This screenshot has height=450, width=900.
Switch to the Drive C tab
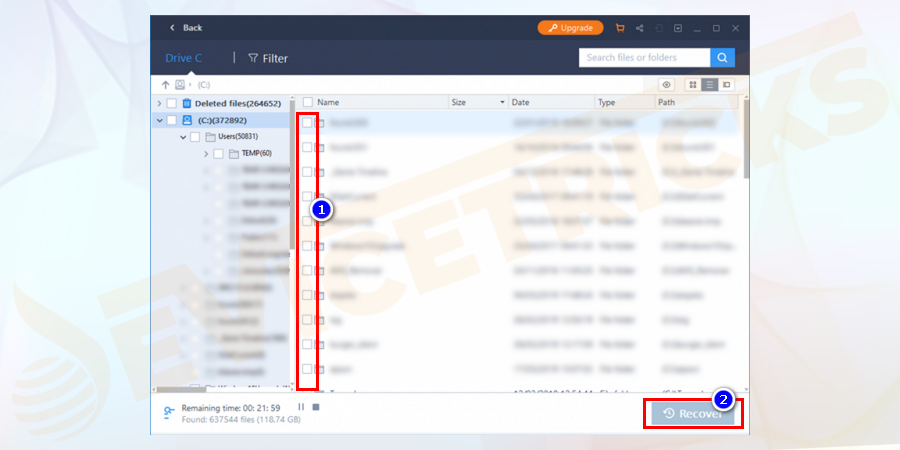tap(184, 58)
